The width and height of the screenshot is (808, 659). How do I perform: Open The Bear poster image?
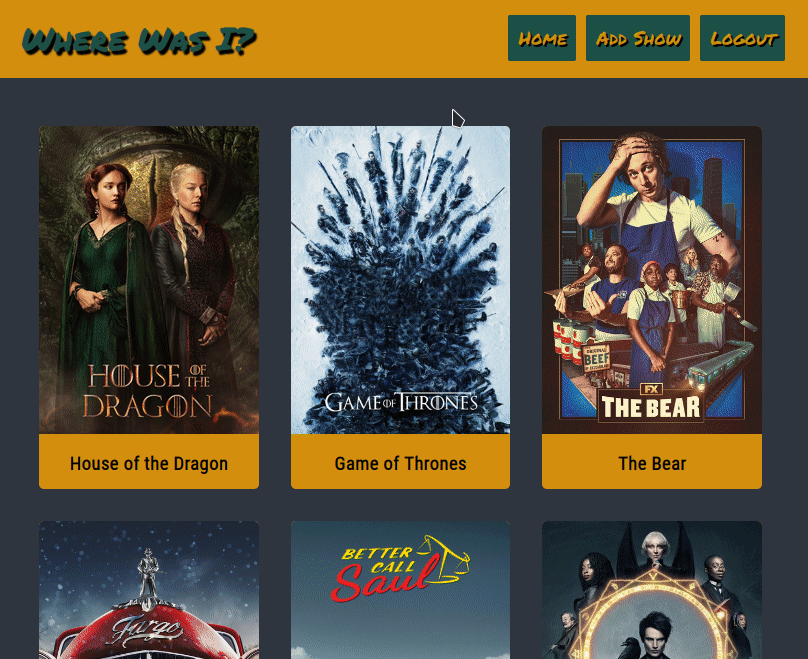click(652, 280)
